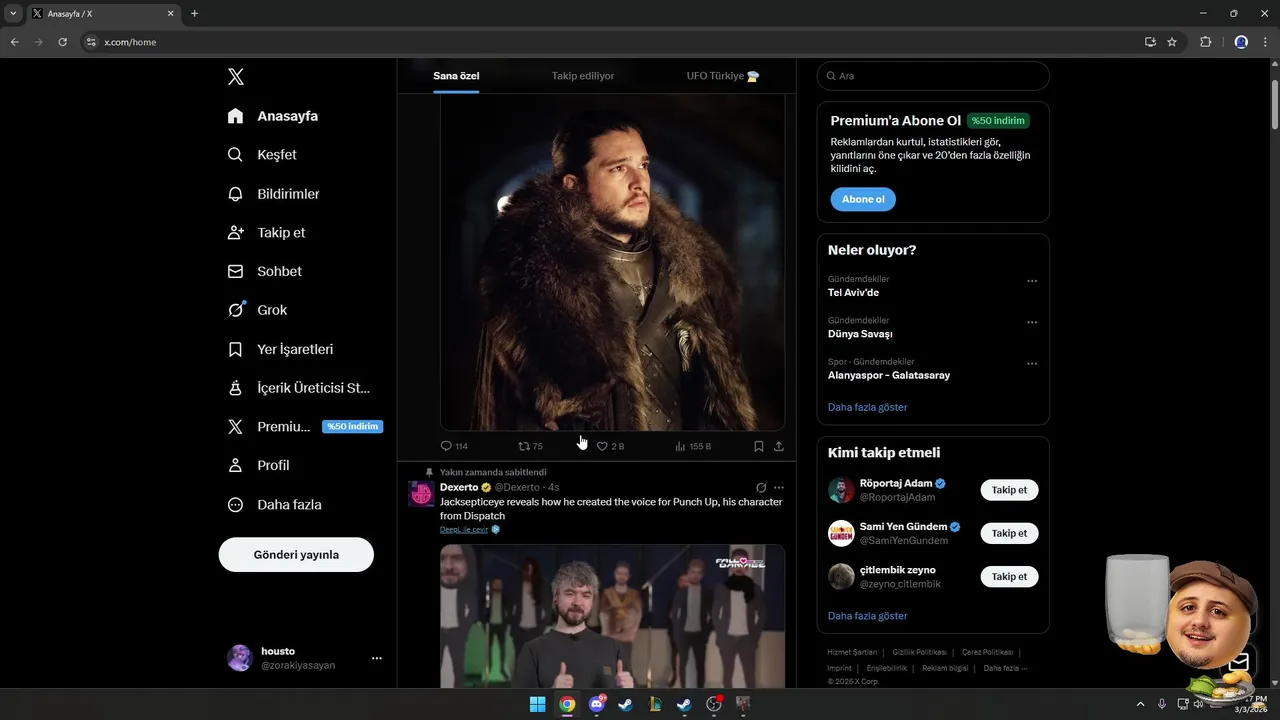
Task: Open Dexerto profile avatar
Action: [421, 493]
